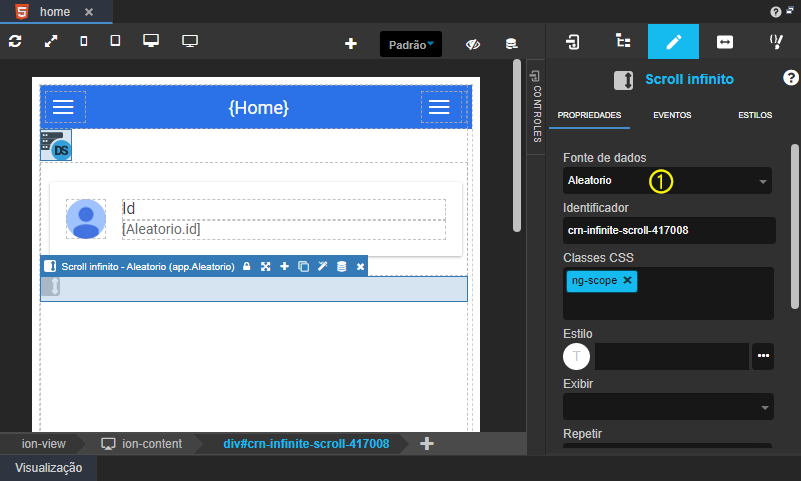
Task: Click the properties panel scrollbar
Action: pyautogui.click(x=795, y=227)
